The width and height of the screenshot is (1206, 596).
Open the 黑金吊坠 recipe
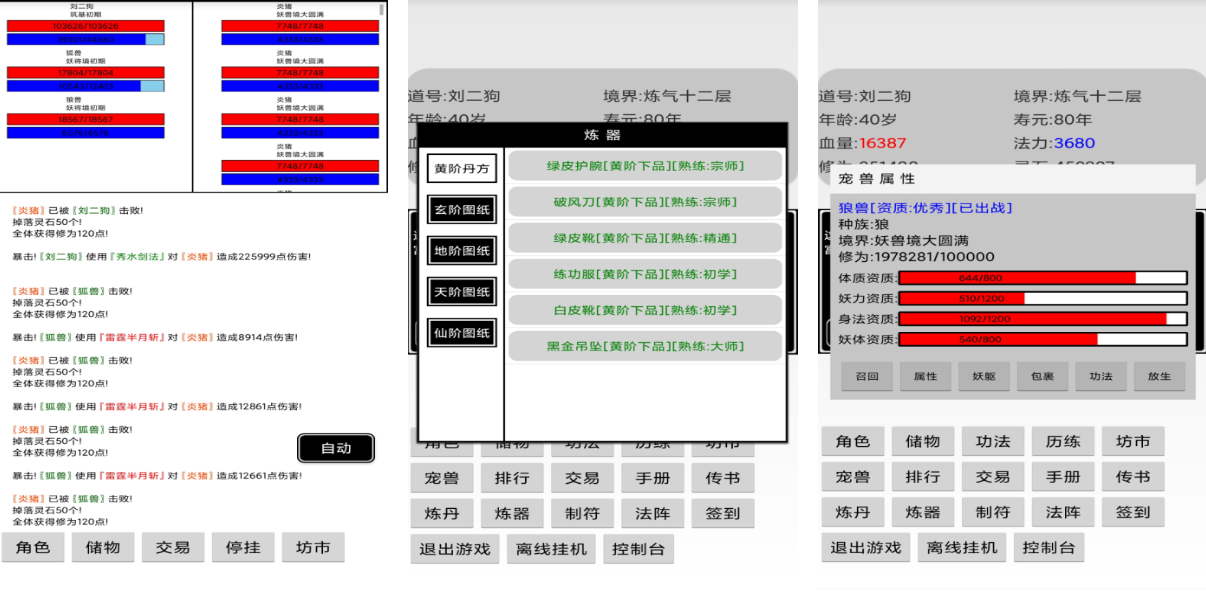[x=645, y=346]
